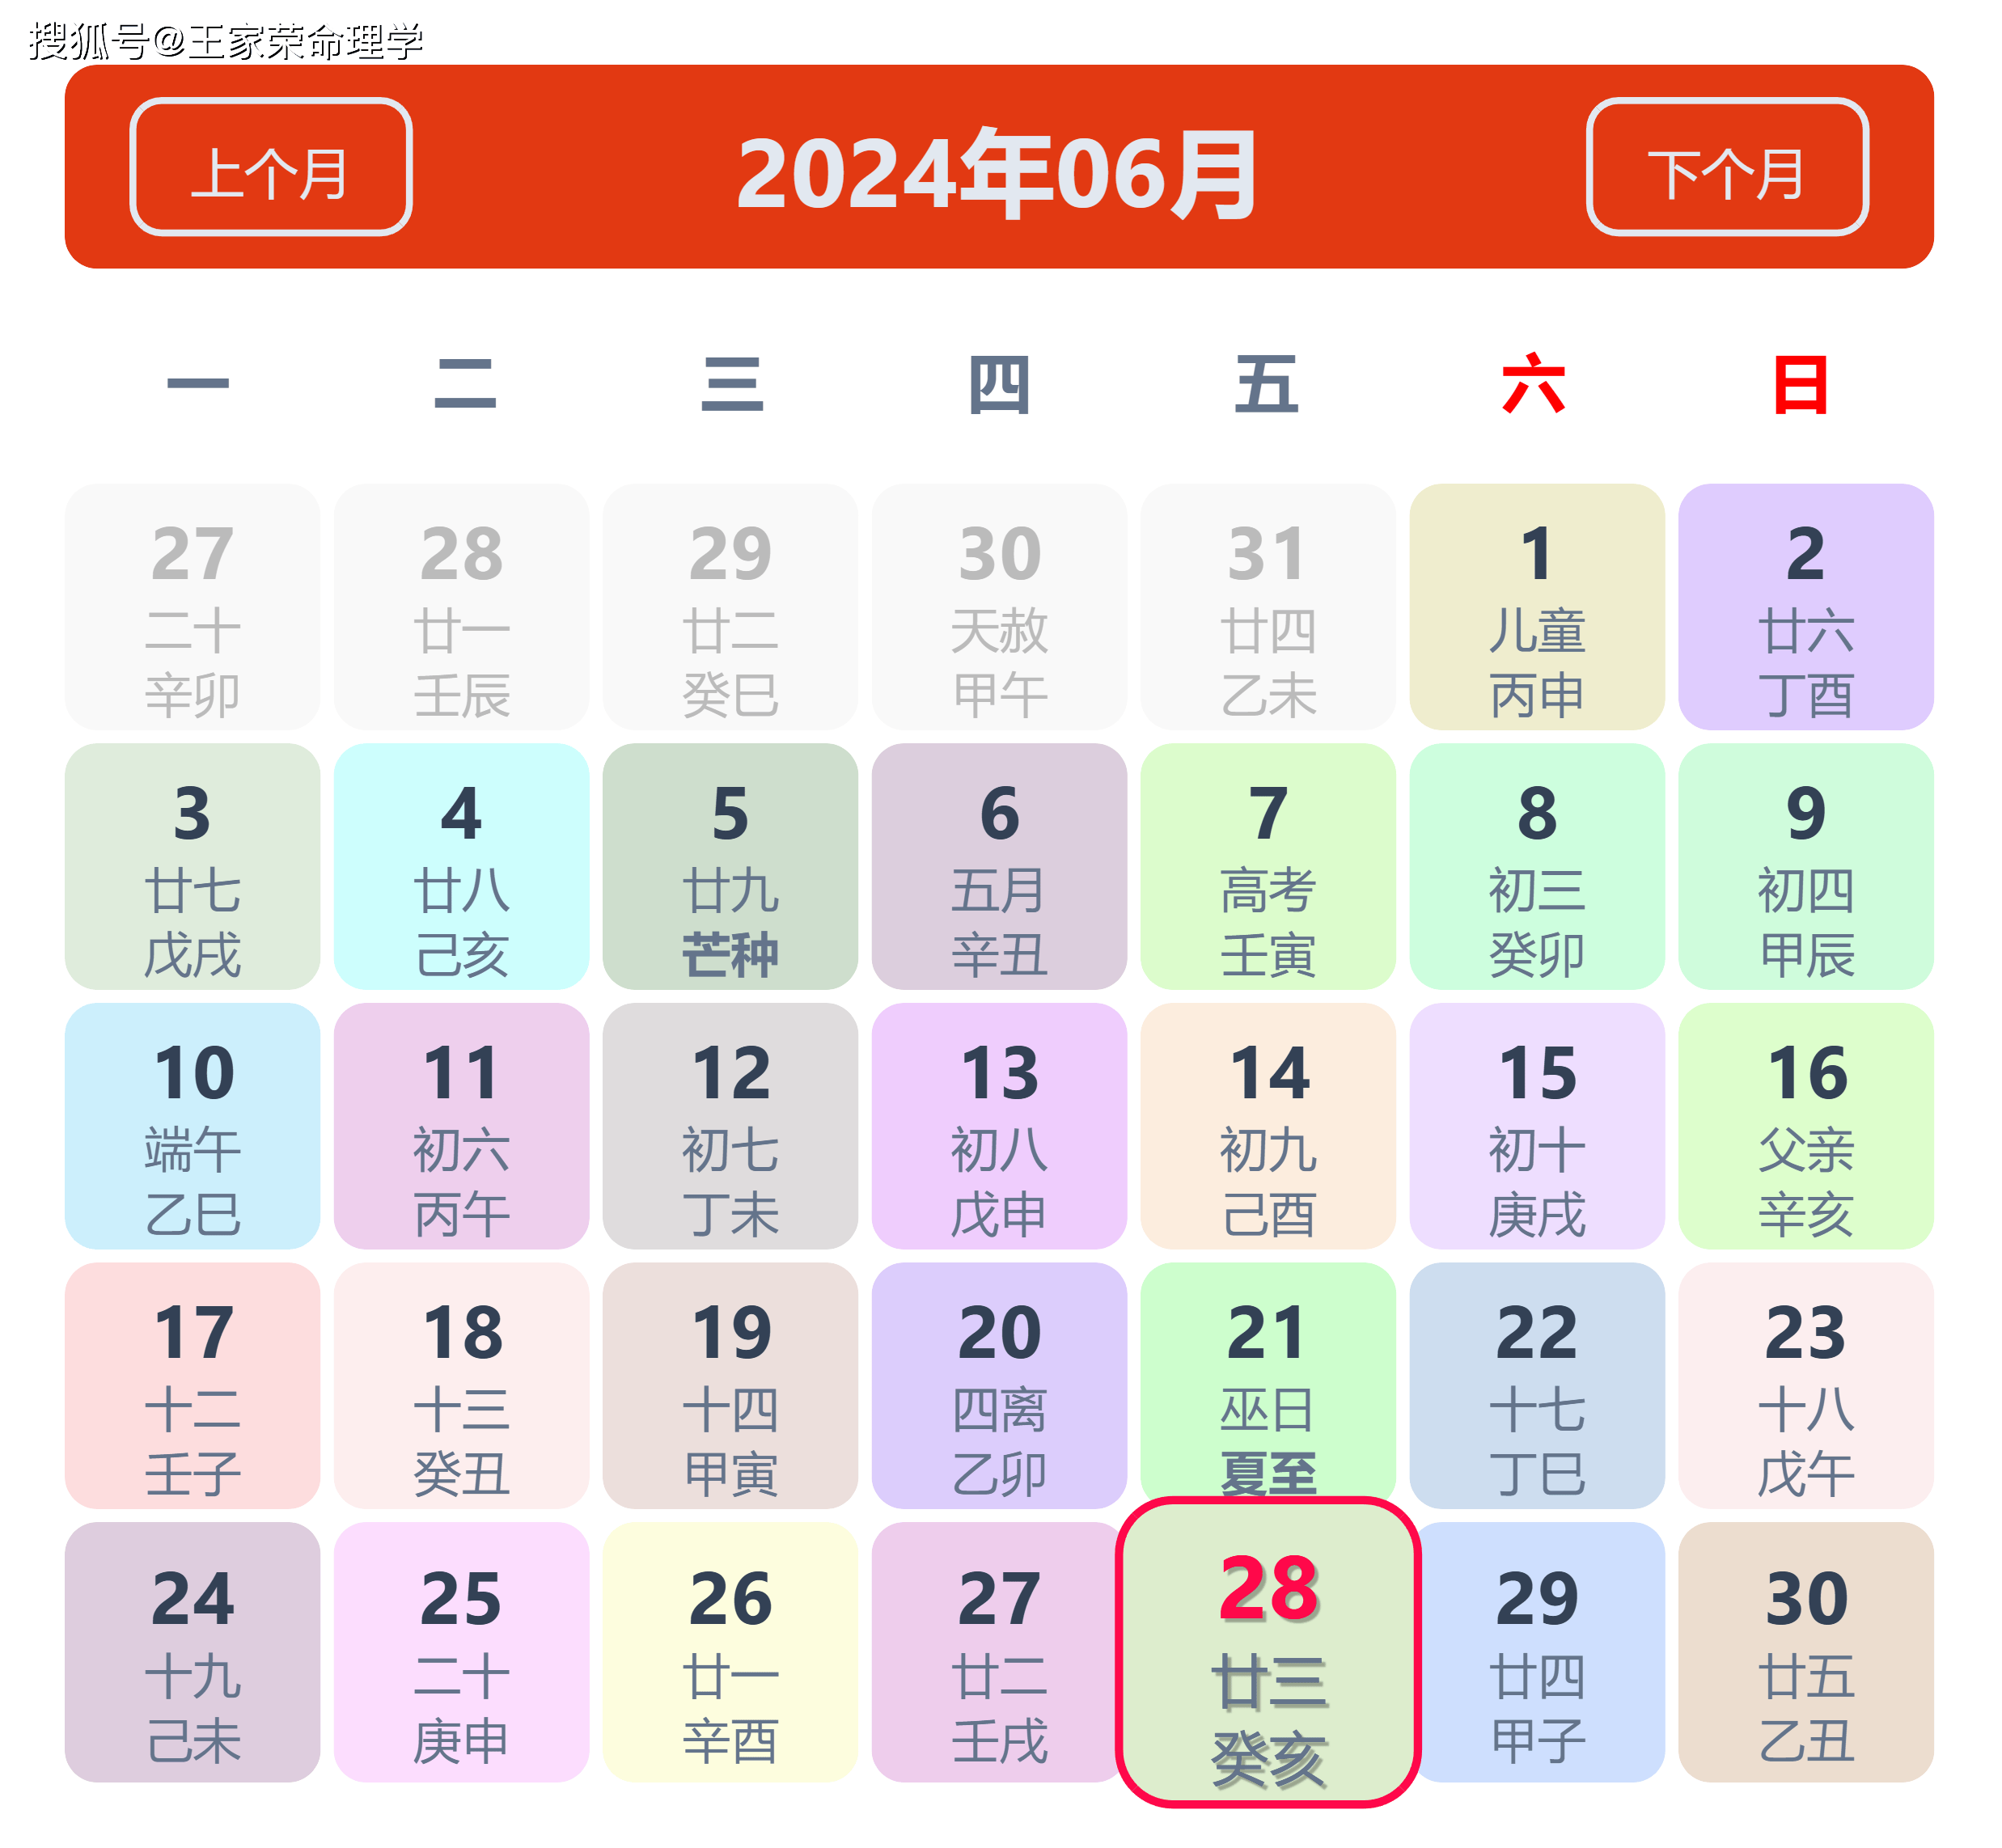2002x1848 pixels.
Task: Select June 4 廿八 己亥 cell
Action: (x=461, y=866)
